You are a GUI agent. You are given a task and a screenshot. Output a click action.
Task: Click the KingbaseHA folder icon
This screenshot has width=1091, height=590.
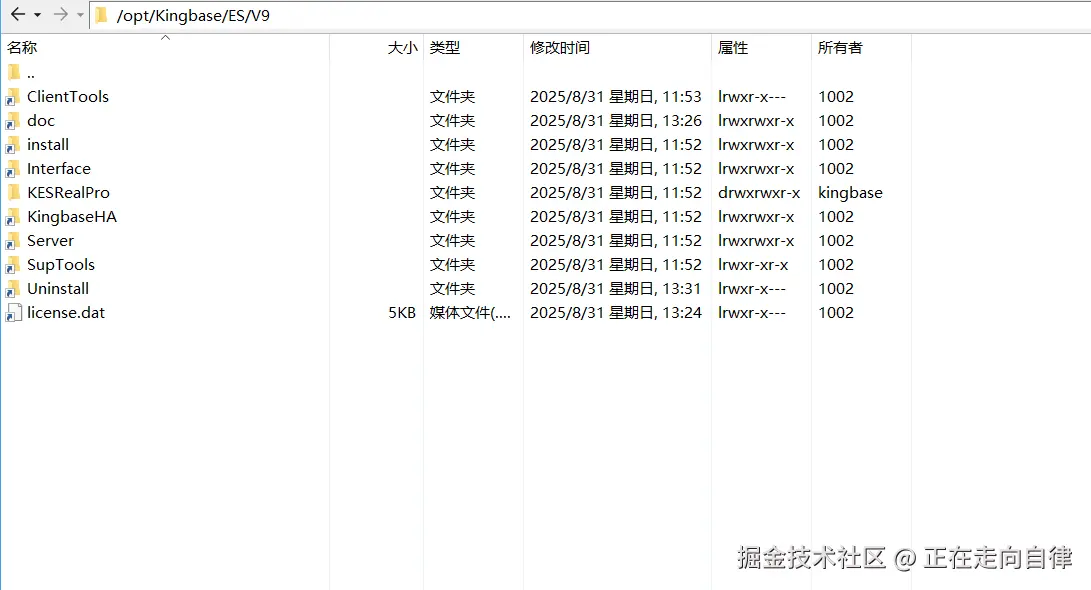pyautogui.click(x=13, y=217)
